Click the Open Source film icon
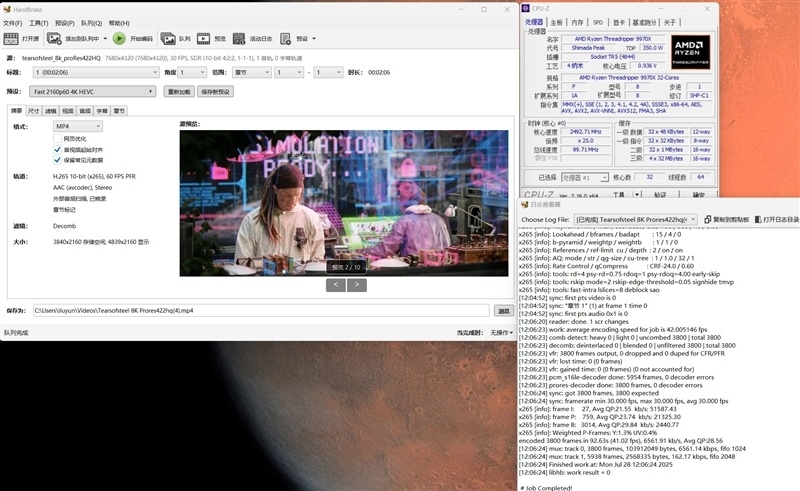Screen dimensions: 800x491 tap(12, 39)
